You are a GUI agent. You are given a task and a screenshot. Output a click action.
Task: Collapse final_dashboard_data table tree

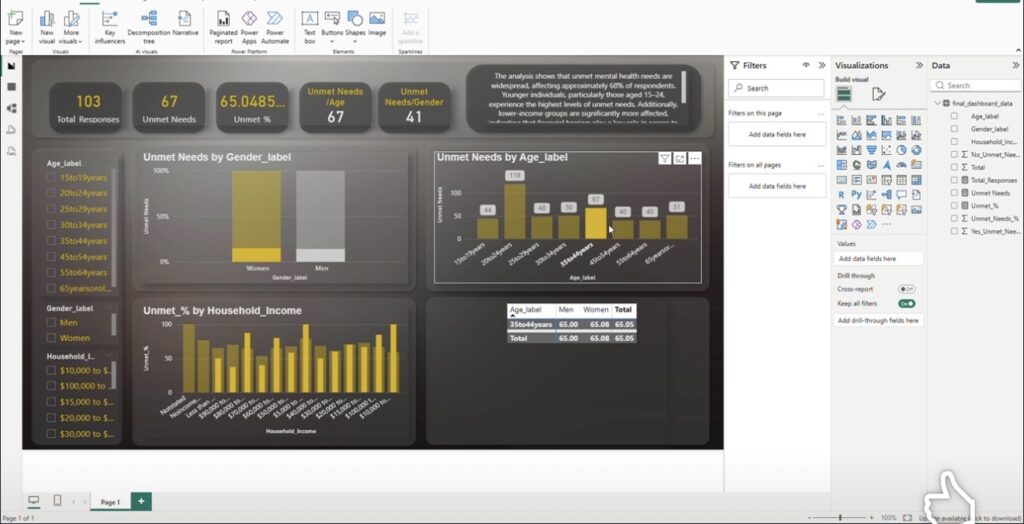tap(938, 103)
